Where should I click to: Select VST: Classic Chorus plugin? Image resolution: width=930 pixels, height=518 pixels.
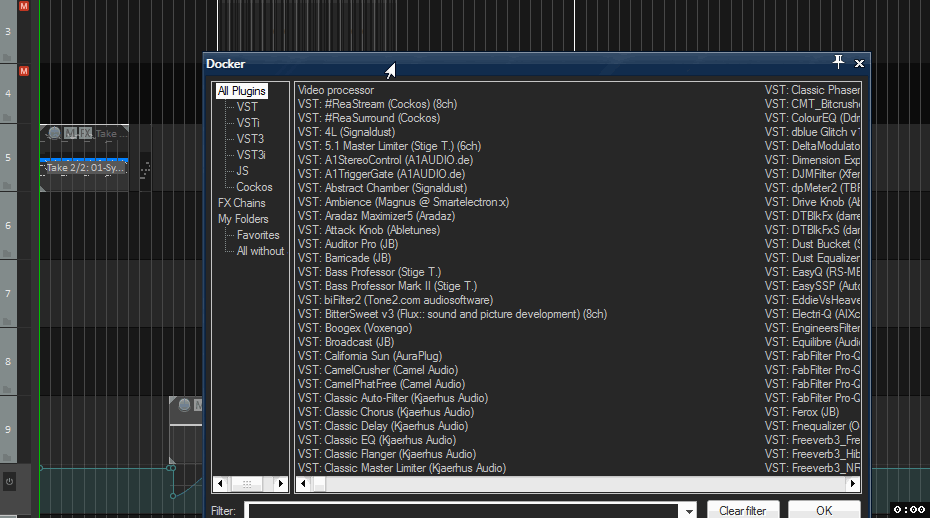(386, 412)
